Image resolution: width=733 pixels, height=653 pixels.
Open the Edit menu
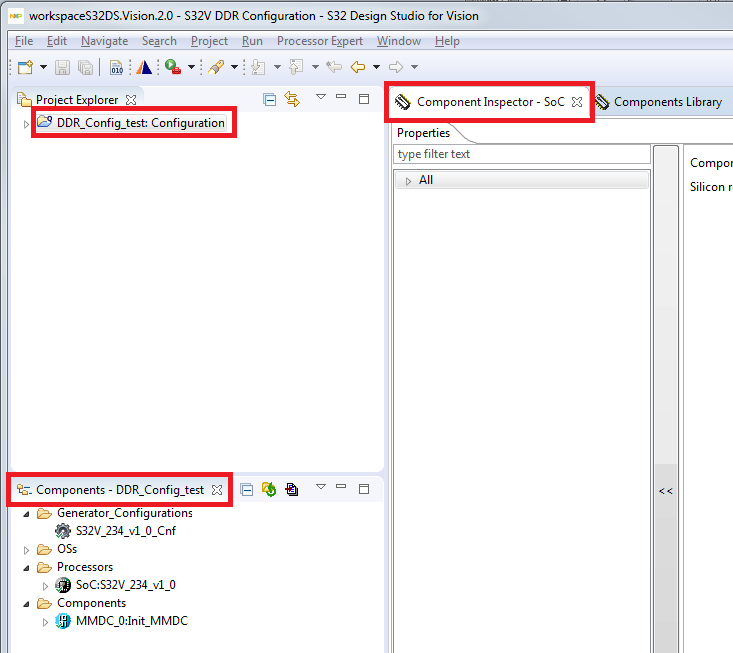click(x=57, y=41)
